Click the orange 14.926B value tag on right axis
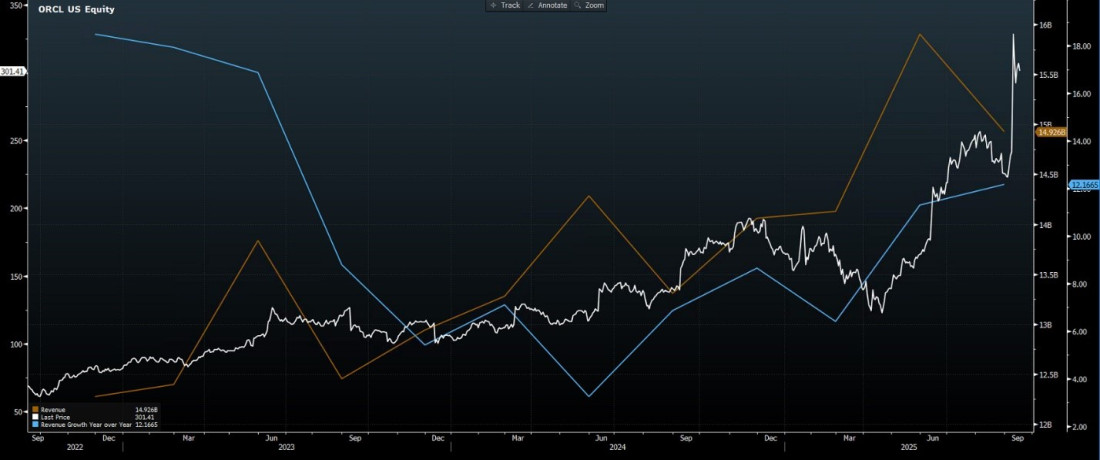 click(1052, 132)
